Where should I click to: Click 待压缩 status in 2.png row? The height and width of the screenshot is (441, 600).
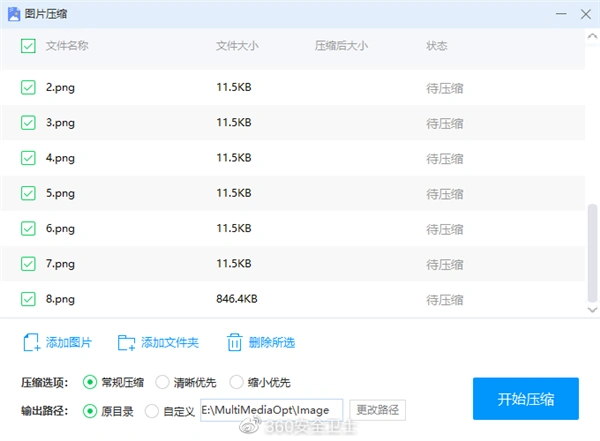tap(445, 88)
